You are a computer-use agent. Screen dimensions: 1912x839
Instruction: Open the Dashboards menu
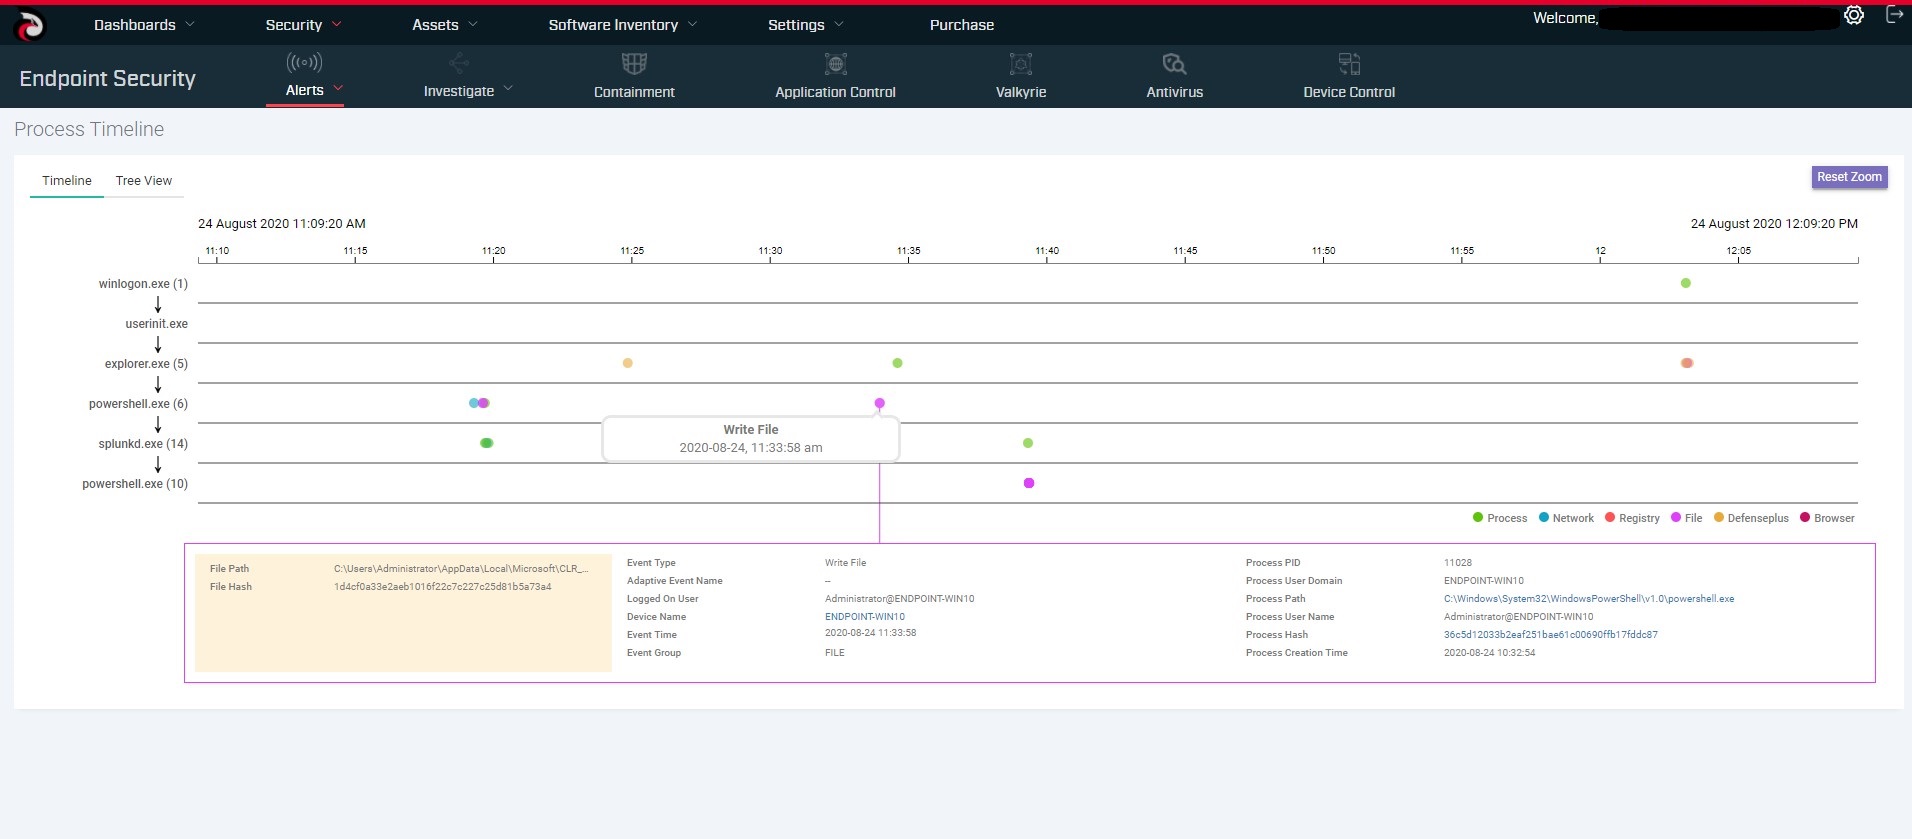pyautogui.click(x=135, y=25)
